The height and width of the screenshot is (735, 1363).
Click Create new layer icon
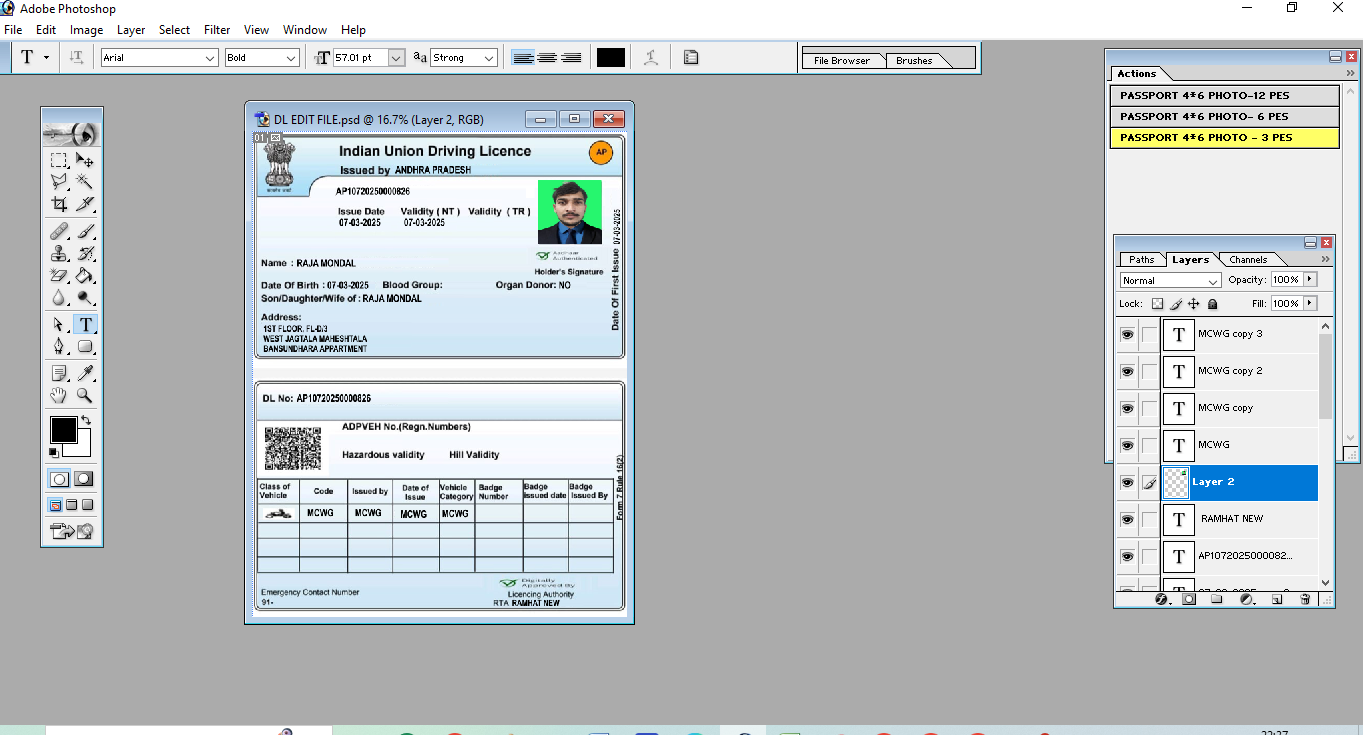coord(1277,599)
